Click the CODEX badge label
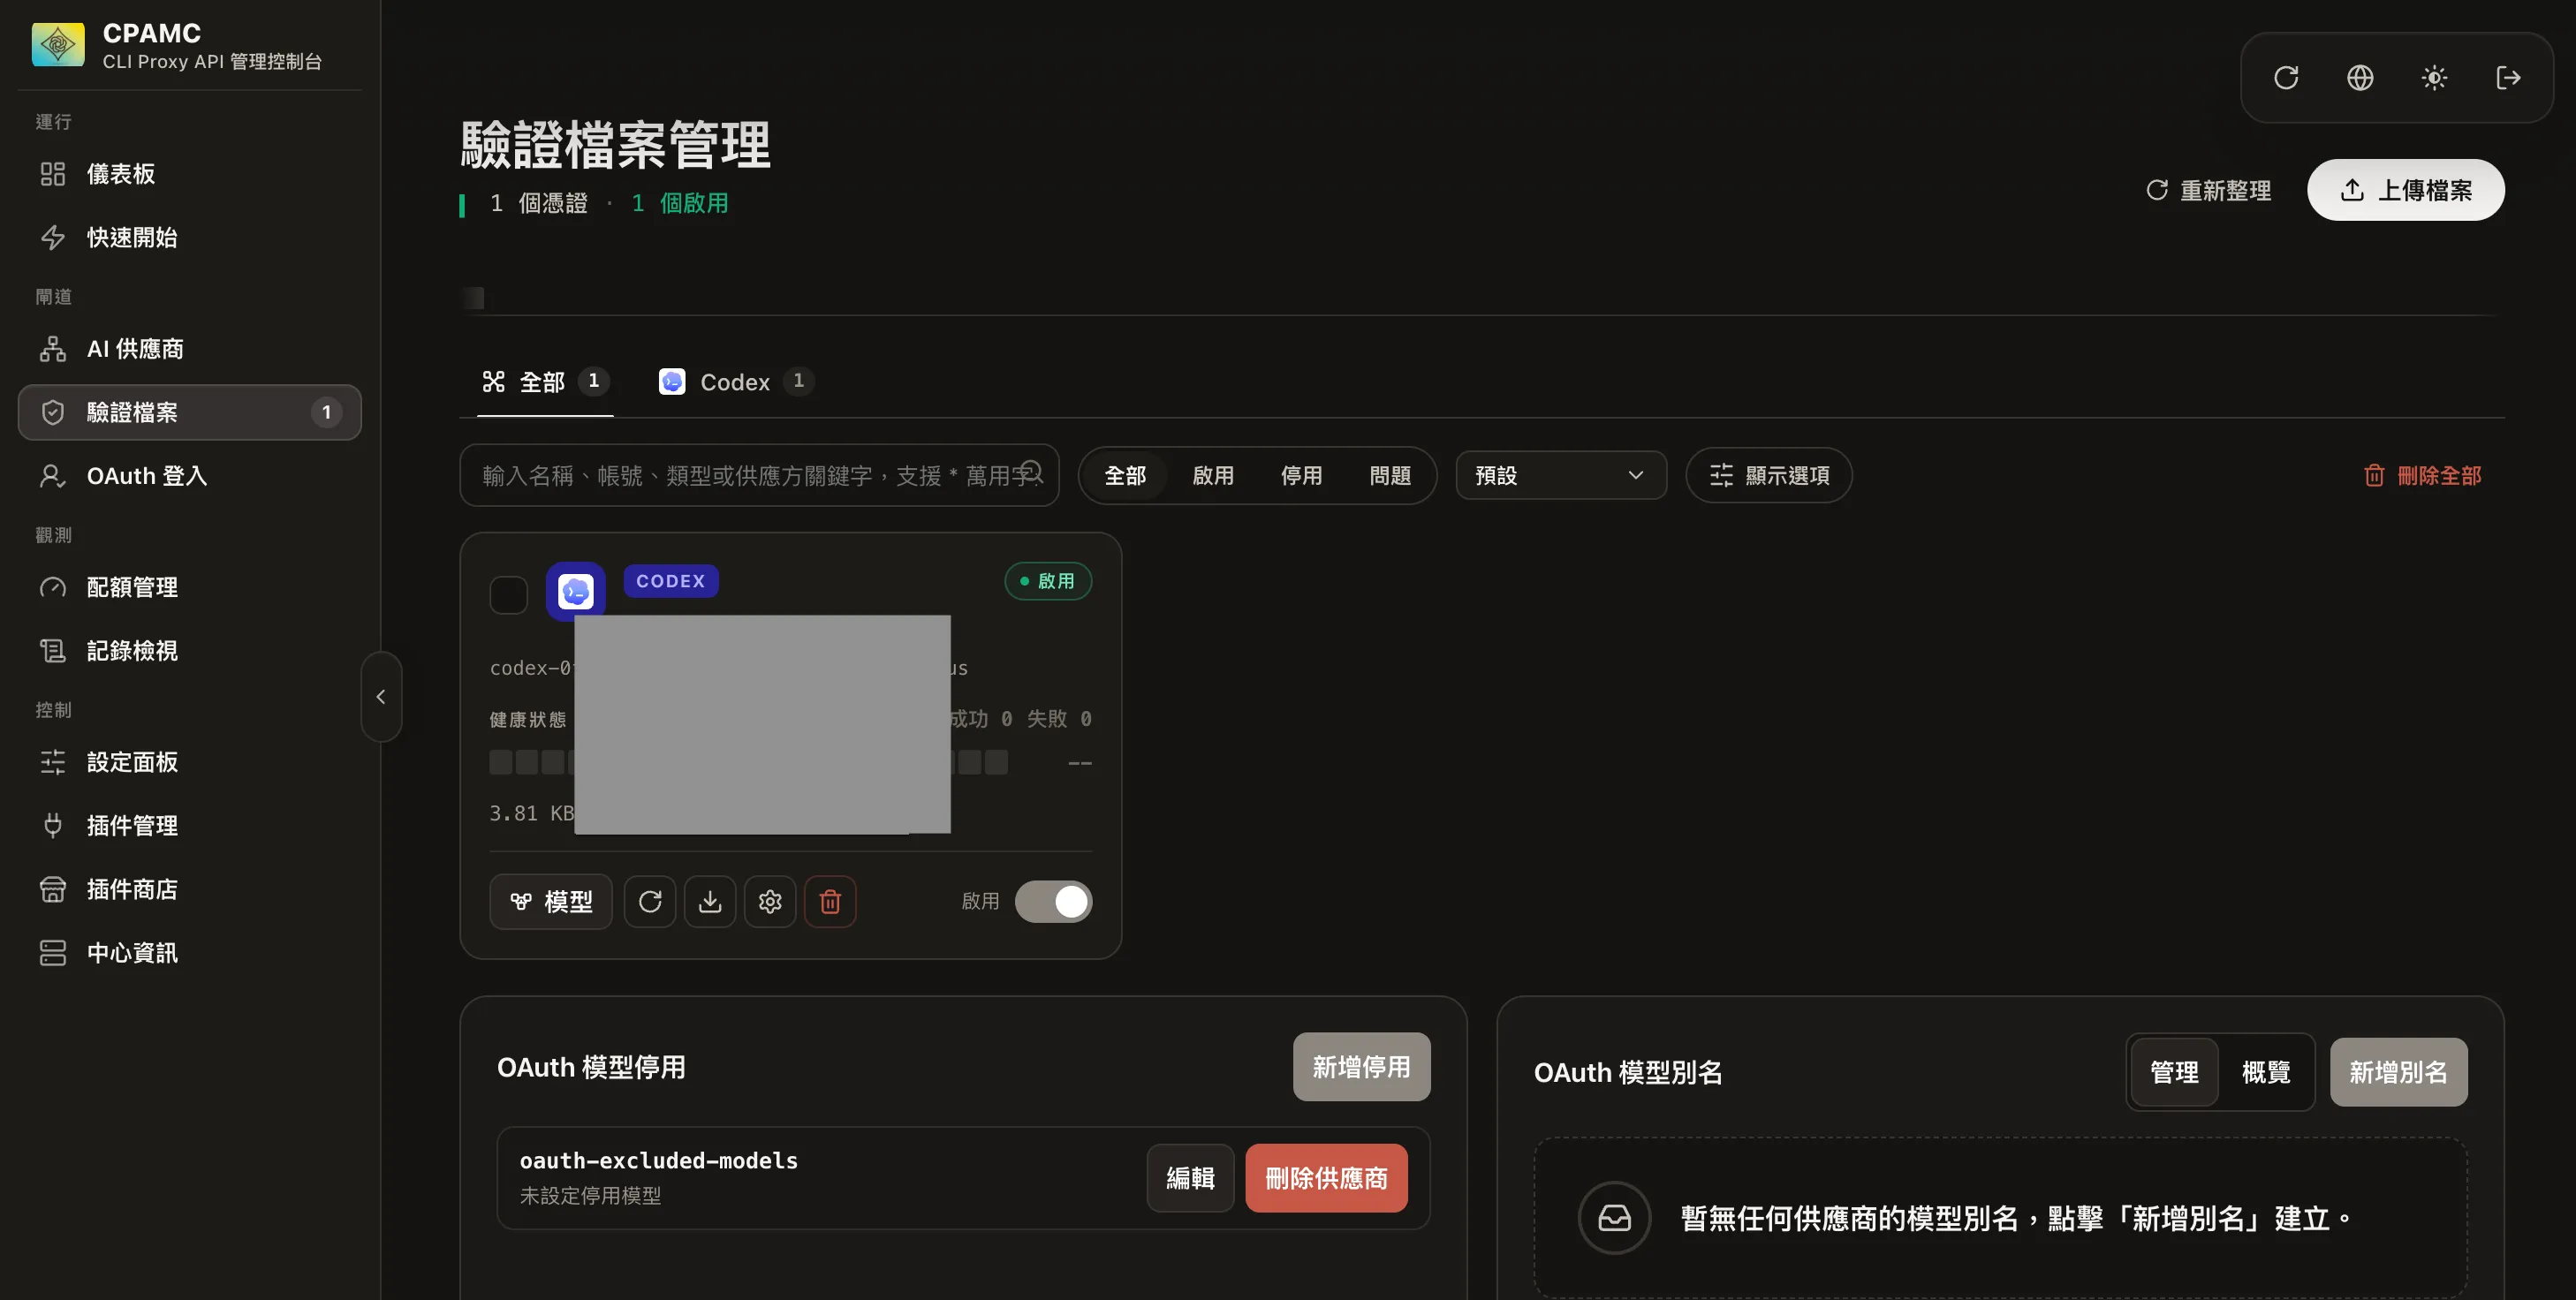Image resolution: width=2576 pixels, height=1300 pixels. (x=670, y=581)
